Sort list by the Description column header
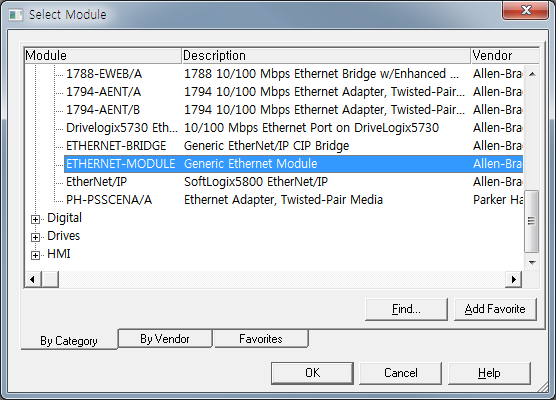Image resolution: width=556 pixels, height=400 pixels. pos(326,56)
